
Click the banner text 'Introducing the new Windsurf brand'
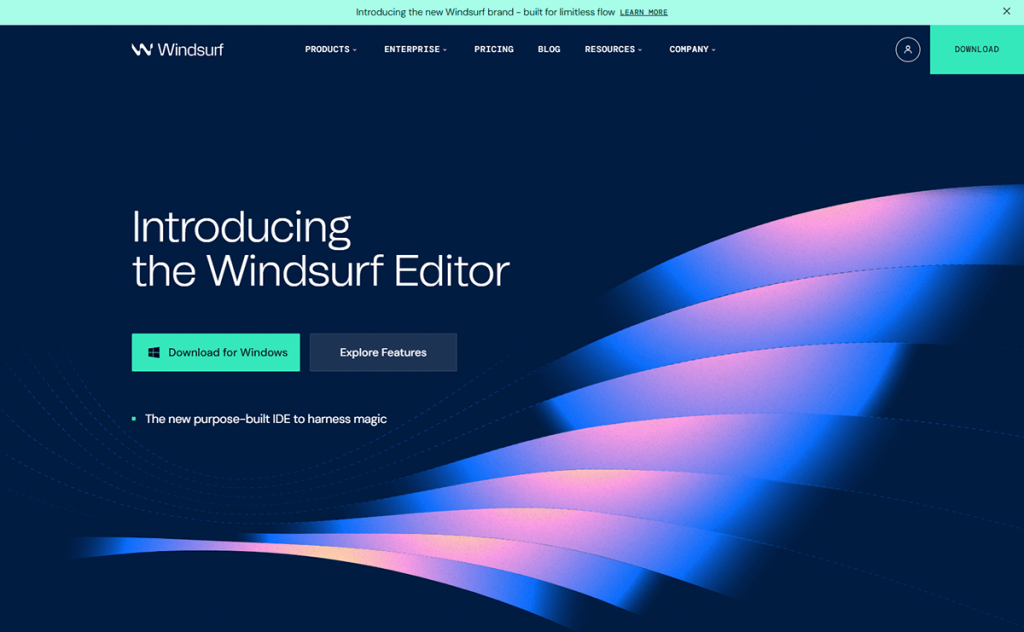(x=435, y=12)
